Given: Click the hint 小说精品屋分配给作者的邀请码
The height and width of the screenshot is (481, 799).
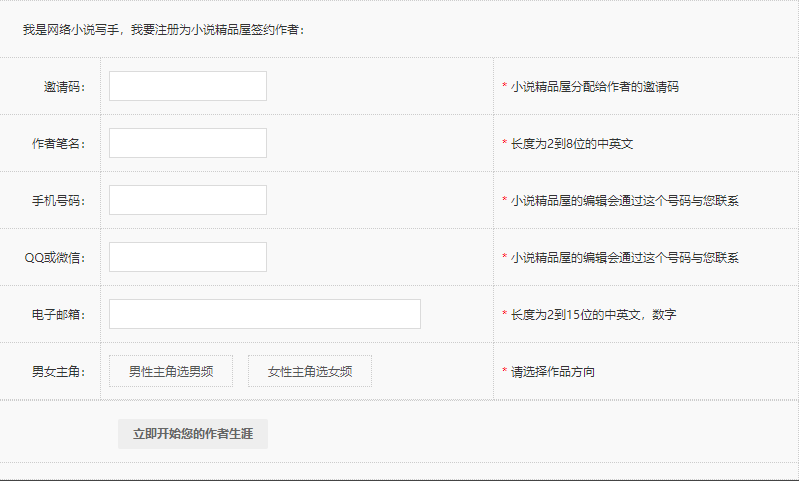Looking at the screenshot, I should pyautogui.click(x=594, y=87).
